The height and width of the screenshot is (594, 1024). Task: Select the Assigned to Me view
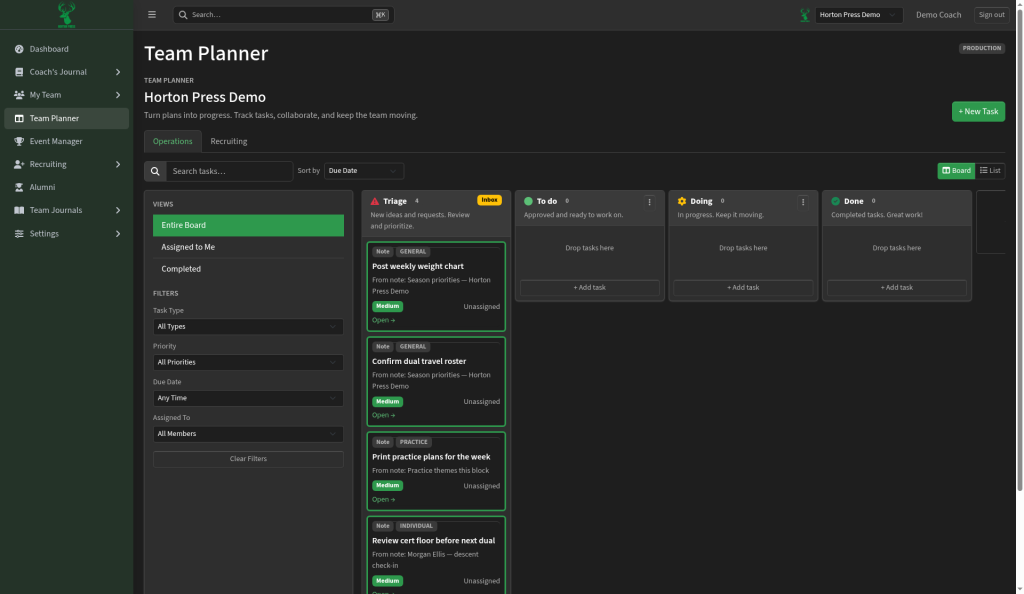tap(248, 247)
